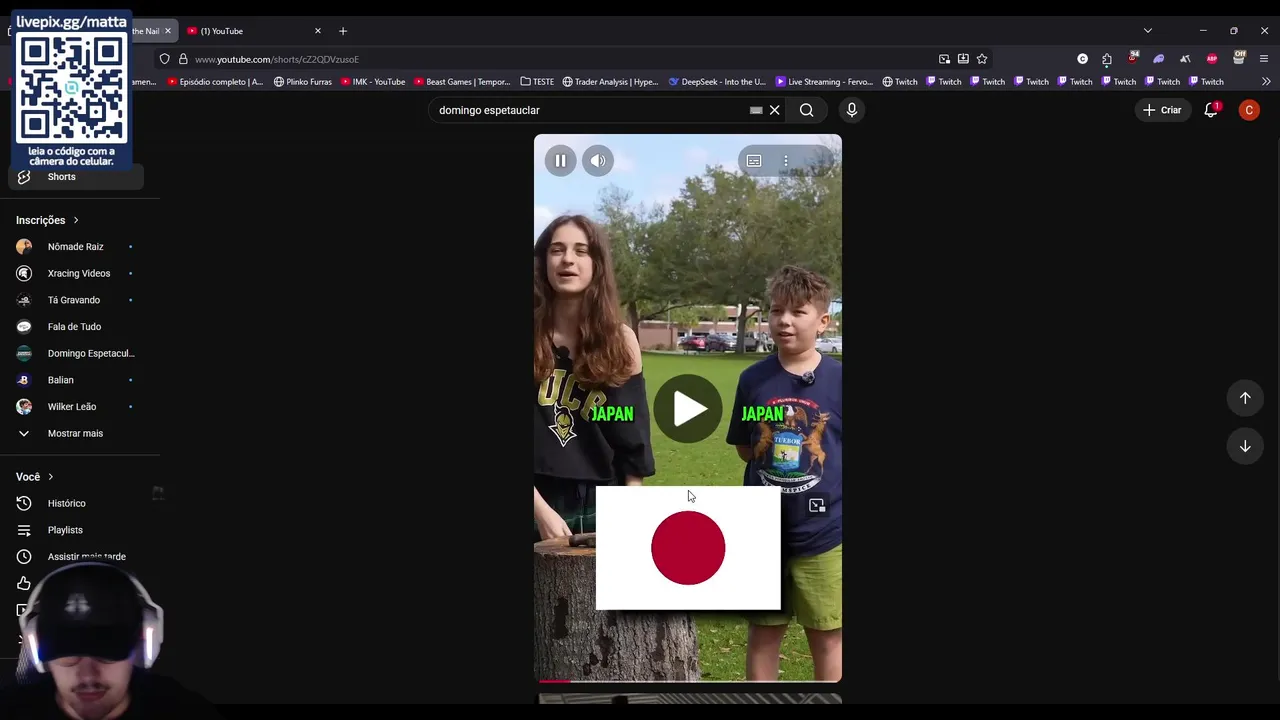Expand the Você section chevron
This screenshot has width=1280, height=720.
[50, 477]
